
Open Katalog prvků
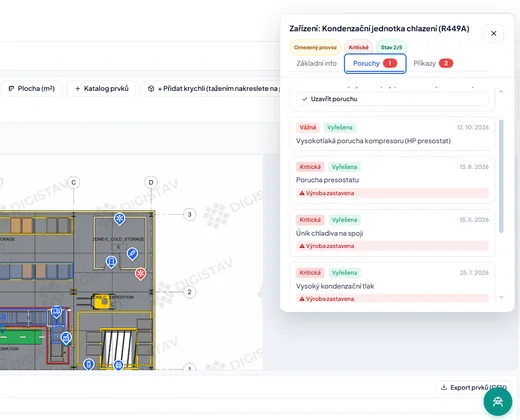(x=102, y=89)
